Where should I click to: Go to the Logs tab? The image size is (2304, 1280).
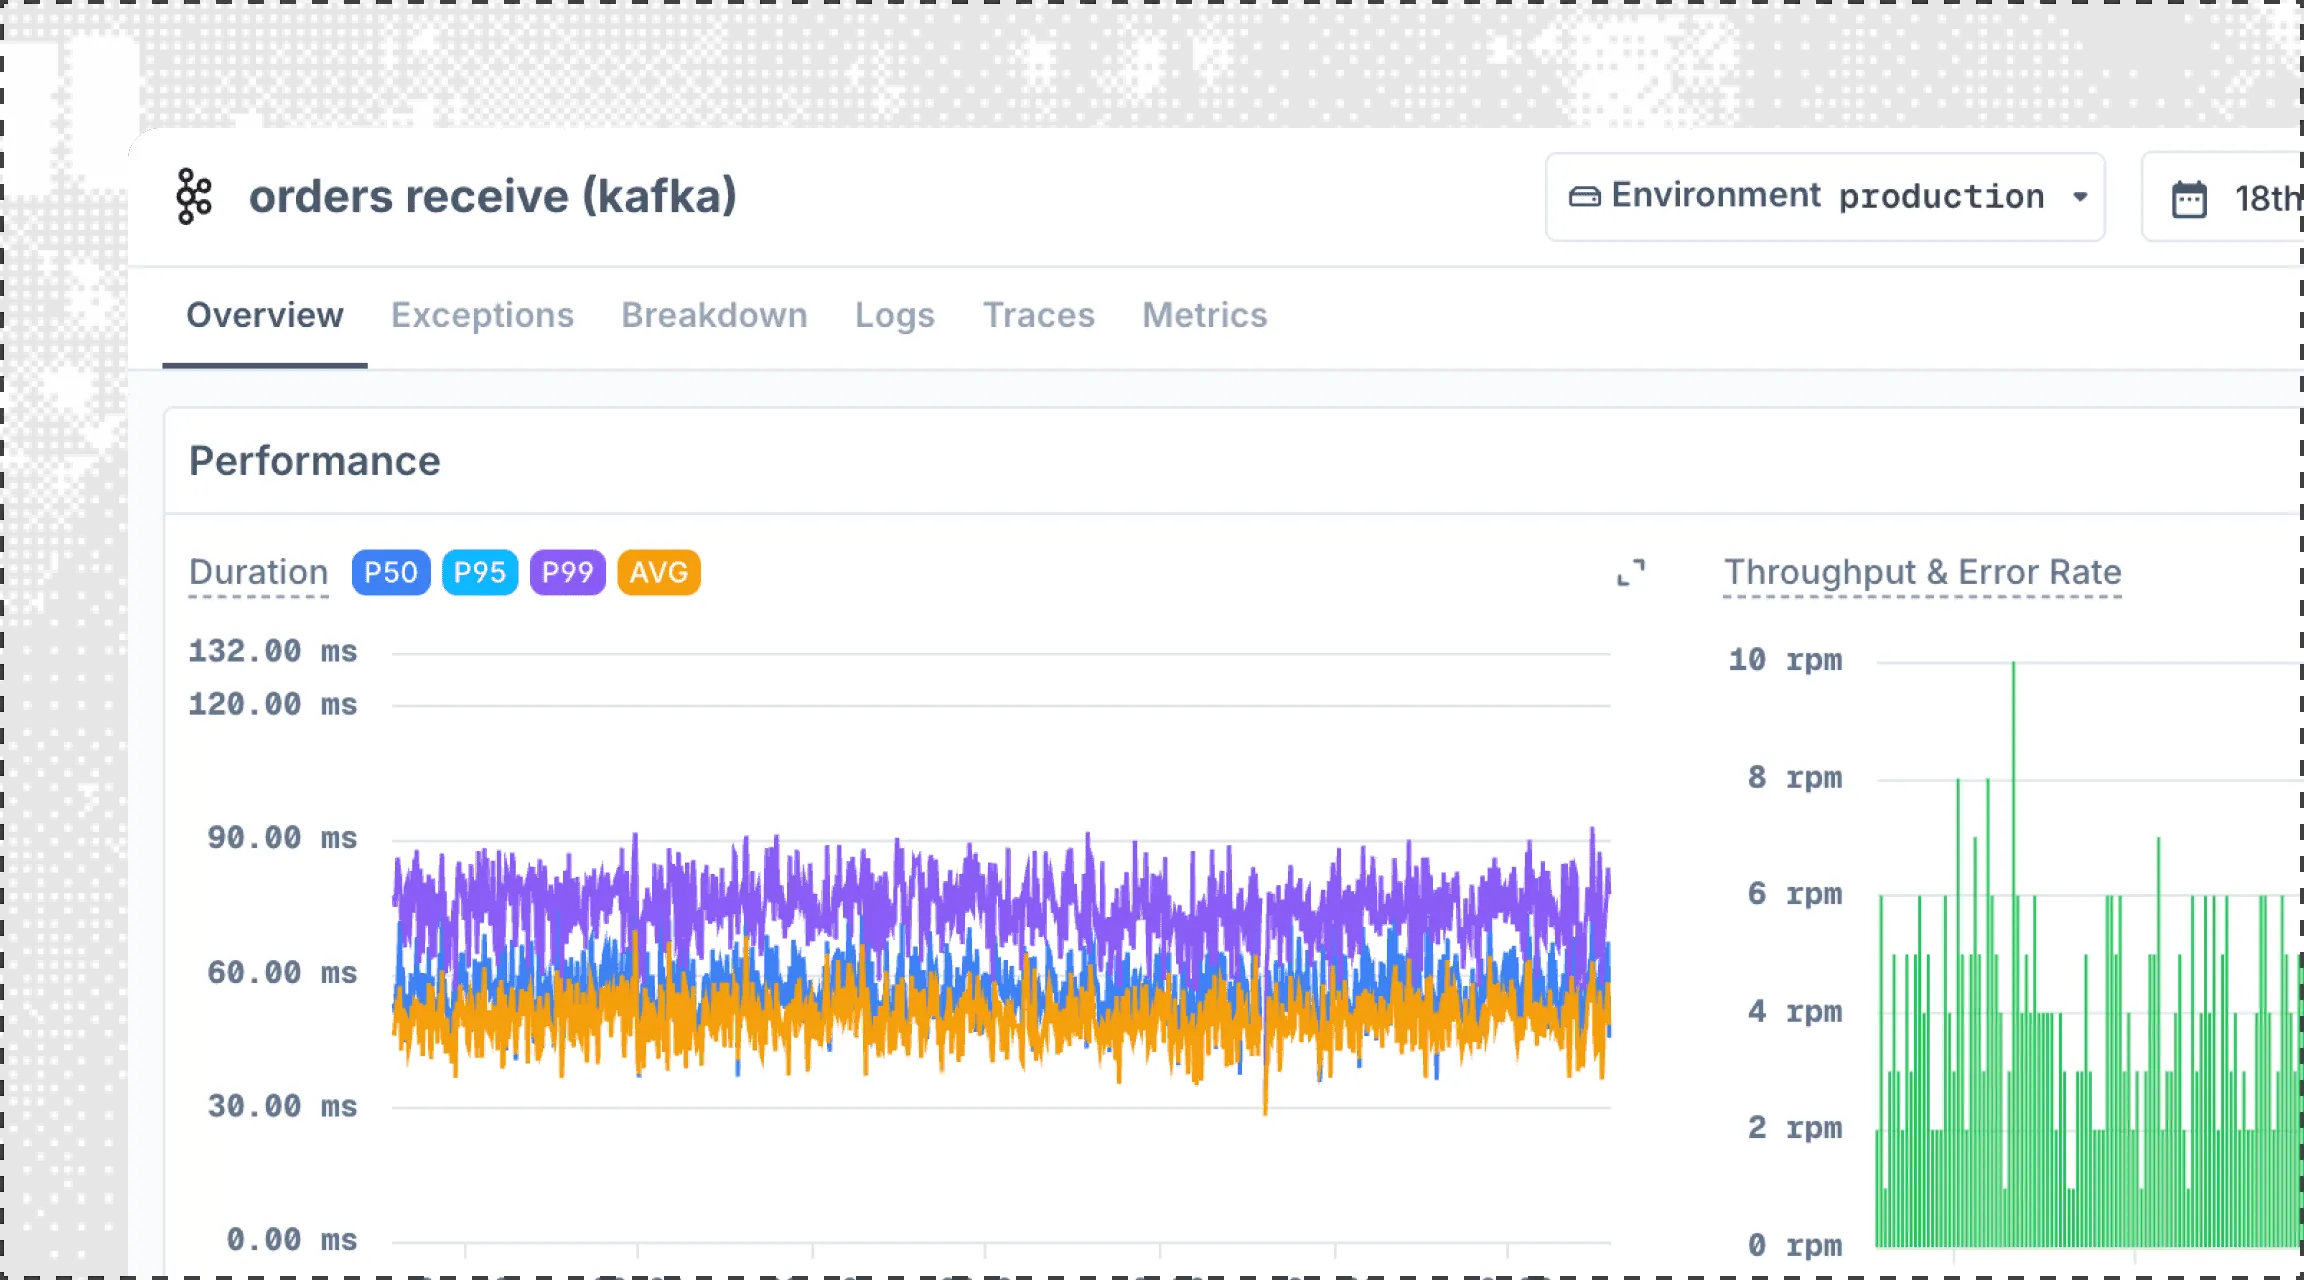pyautogui.click(x=894, y=315)
